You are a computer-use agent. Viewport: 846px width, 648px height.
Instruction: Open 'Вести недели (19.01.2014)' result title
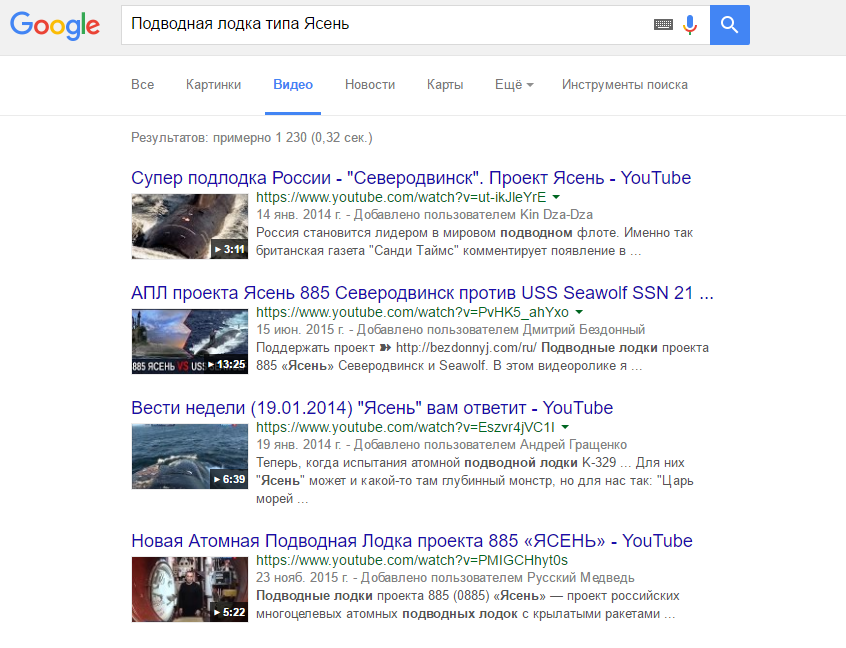click(x=372, y=407)
